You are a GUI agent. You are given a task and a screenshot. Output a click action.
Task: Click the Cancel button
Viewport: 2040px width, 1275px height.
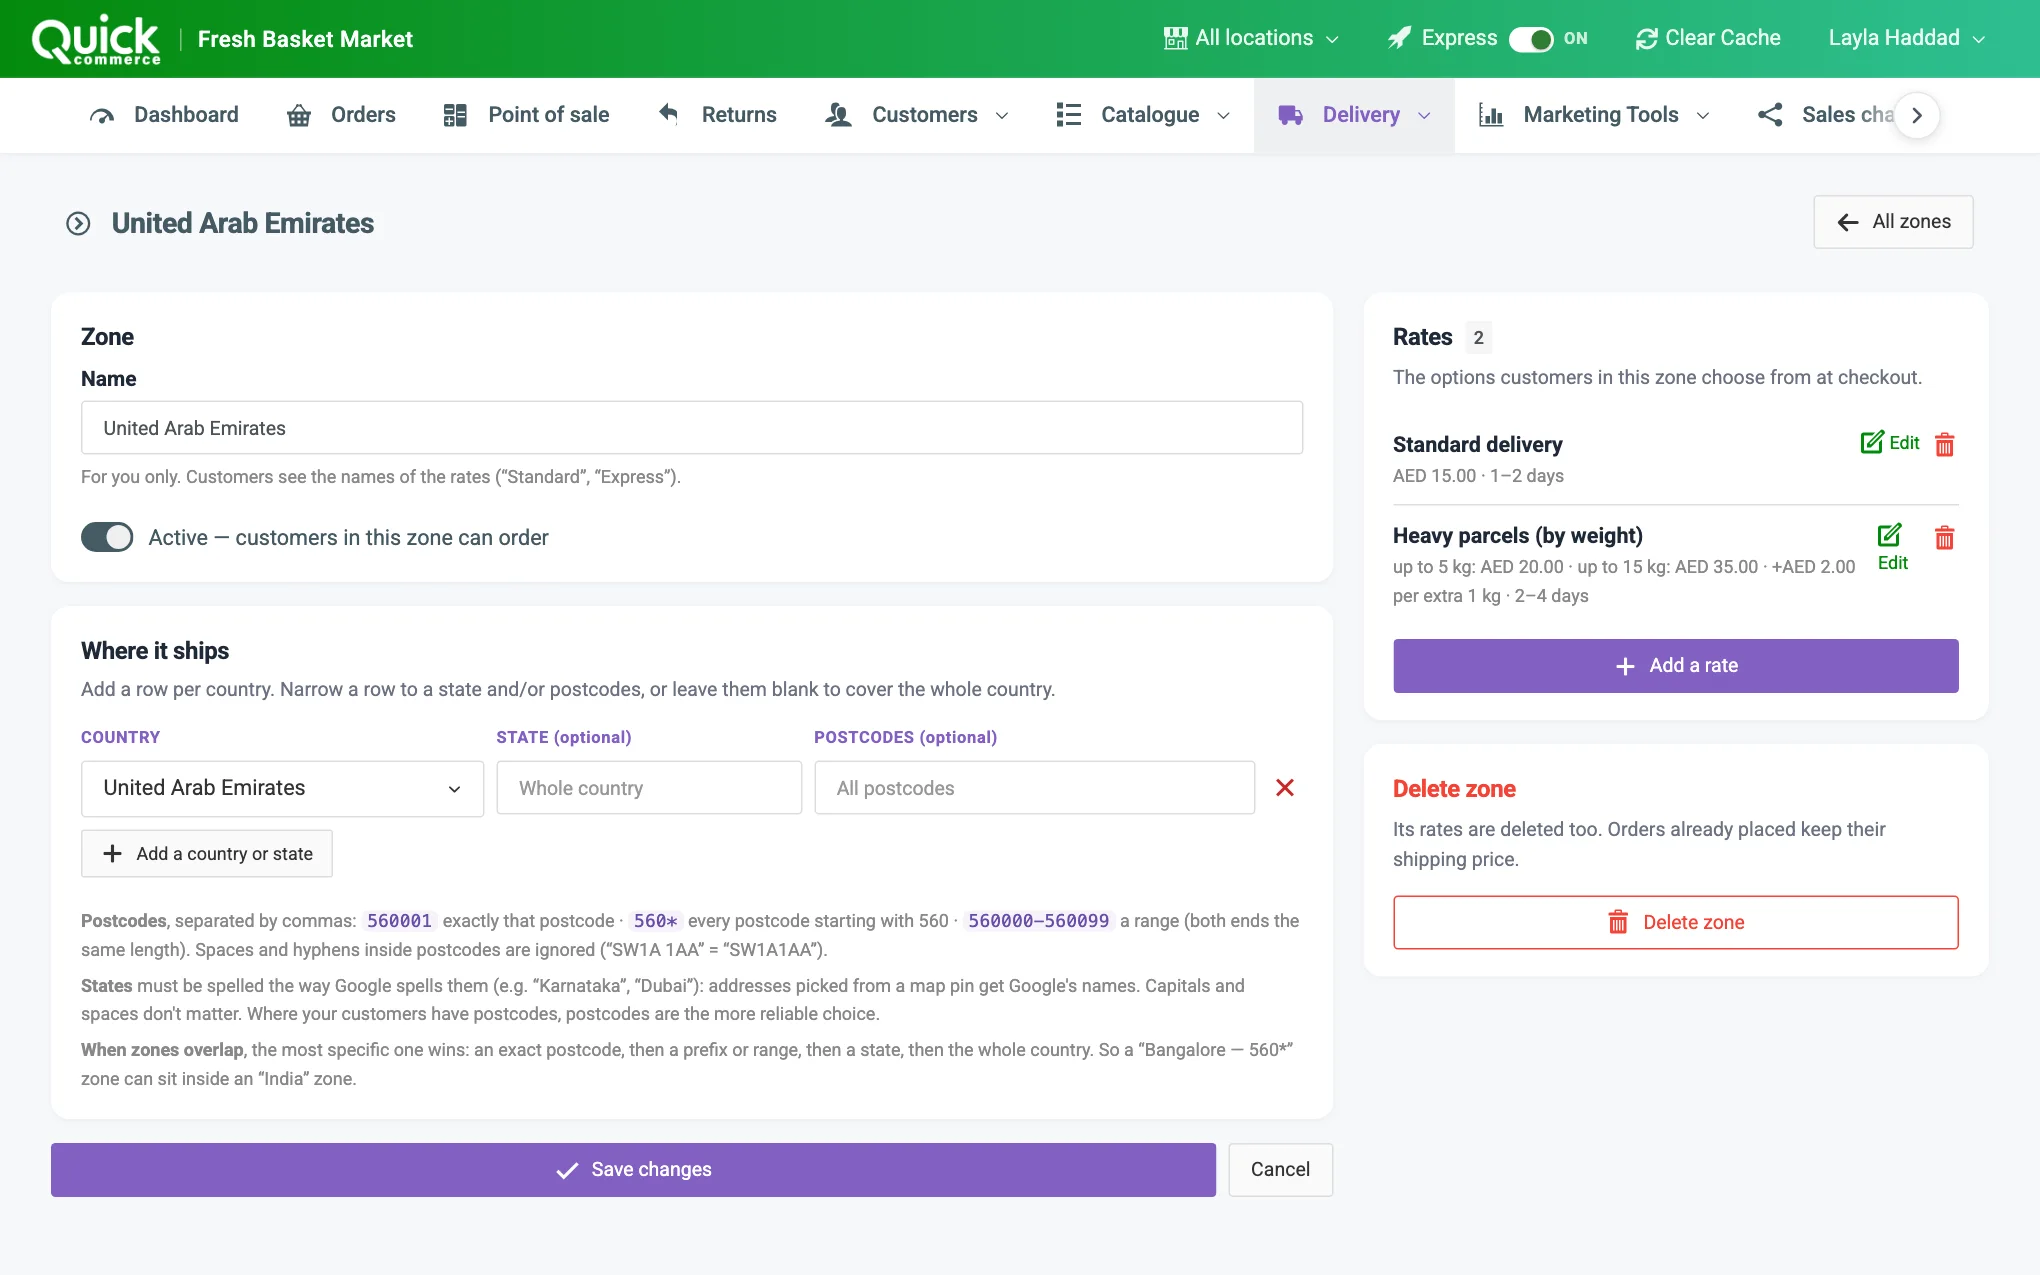tap(1280, 1170)
